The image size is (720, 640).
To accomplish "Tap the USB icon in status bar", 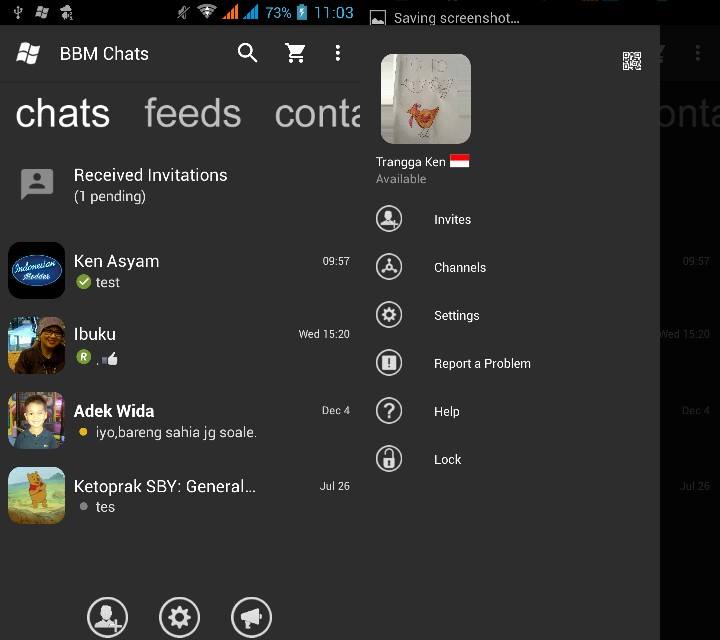I will coord(18,12).
